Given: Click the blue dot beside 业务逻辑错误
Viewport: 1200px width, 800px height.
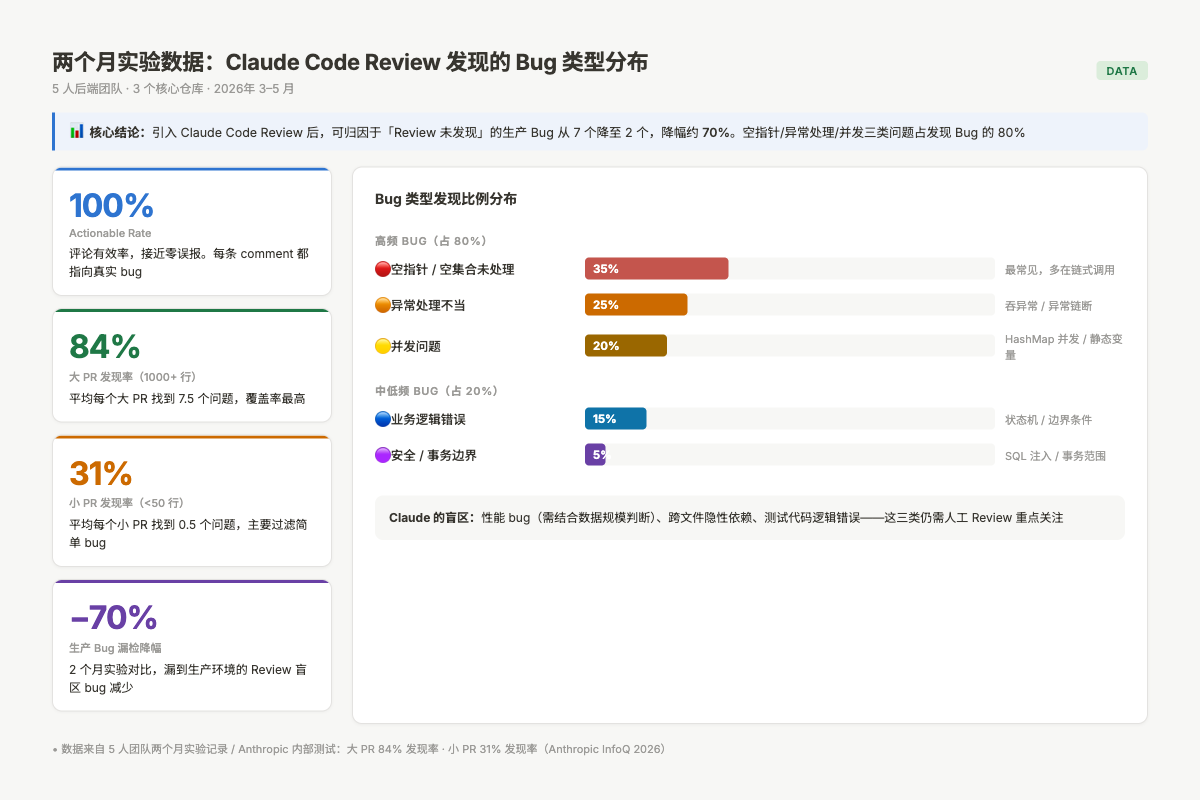Looking at the screenshot, I should 382,419.
